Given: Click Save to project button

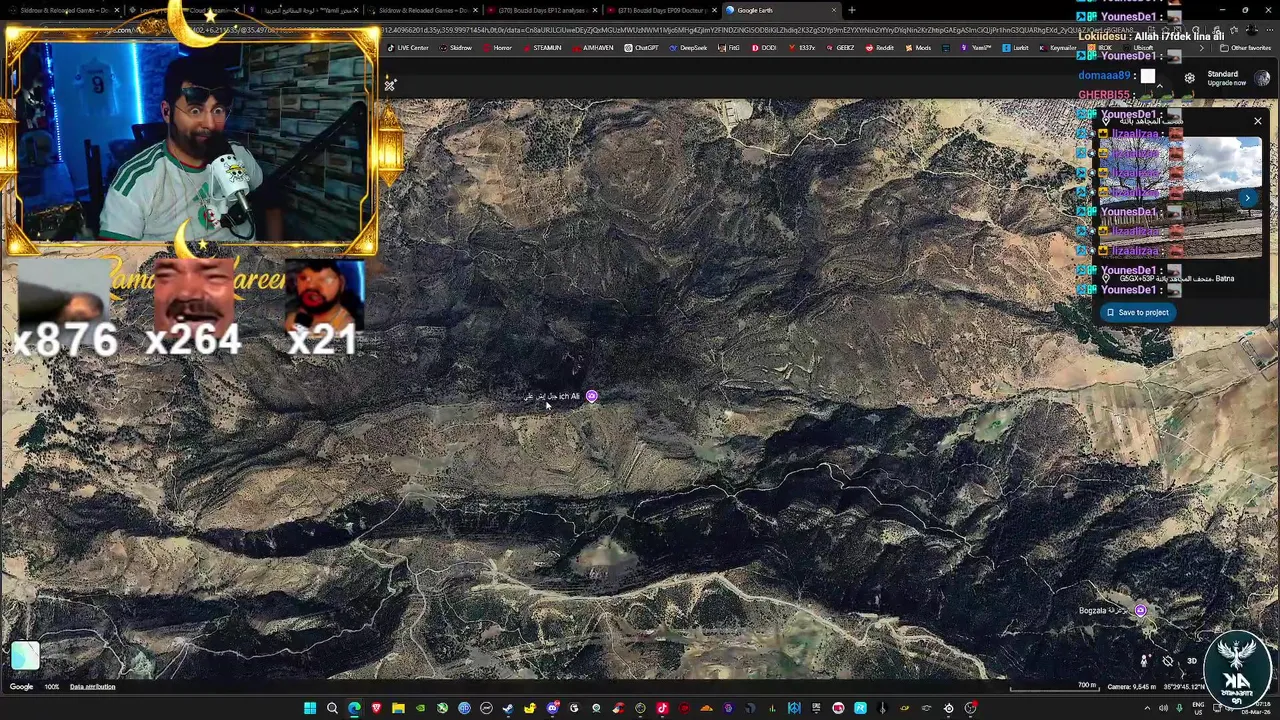Looking at the screenshot, I should click(x=1137, y=312).
